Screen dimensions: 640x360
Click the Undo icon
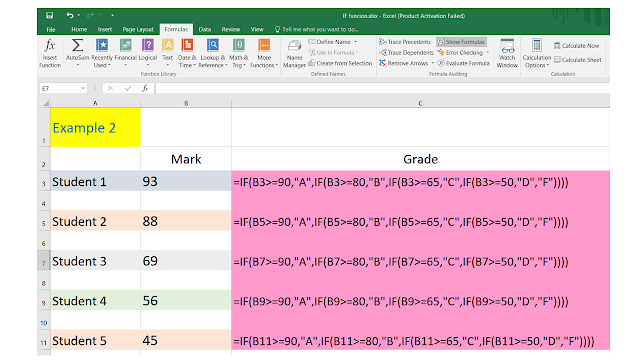click(70, 16)
